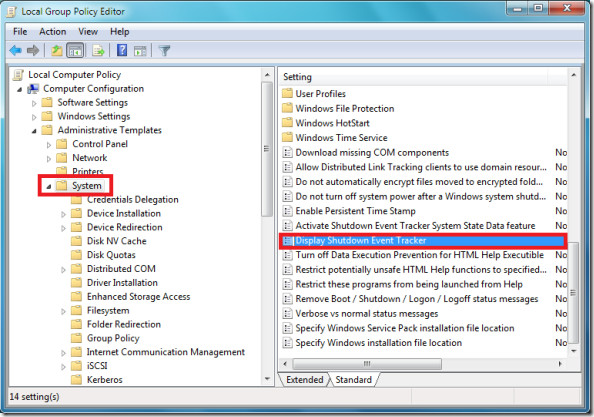Switch to the Extended tab
Screen dimensions: 594x417
(x=305, y=380)
